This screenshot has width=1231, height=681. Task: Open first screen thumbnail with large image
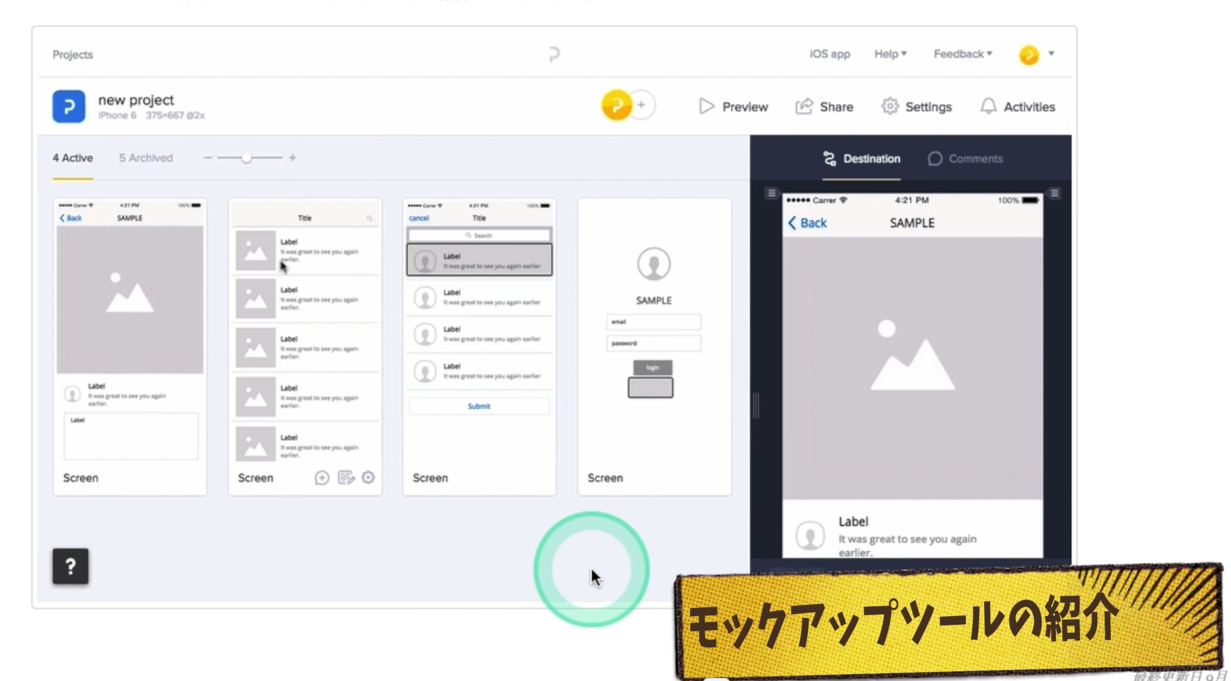pos(130,346)
